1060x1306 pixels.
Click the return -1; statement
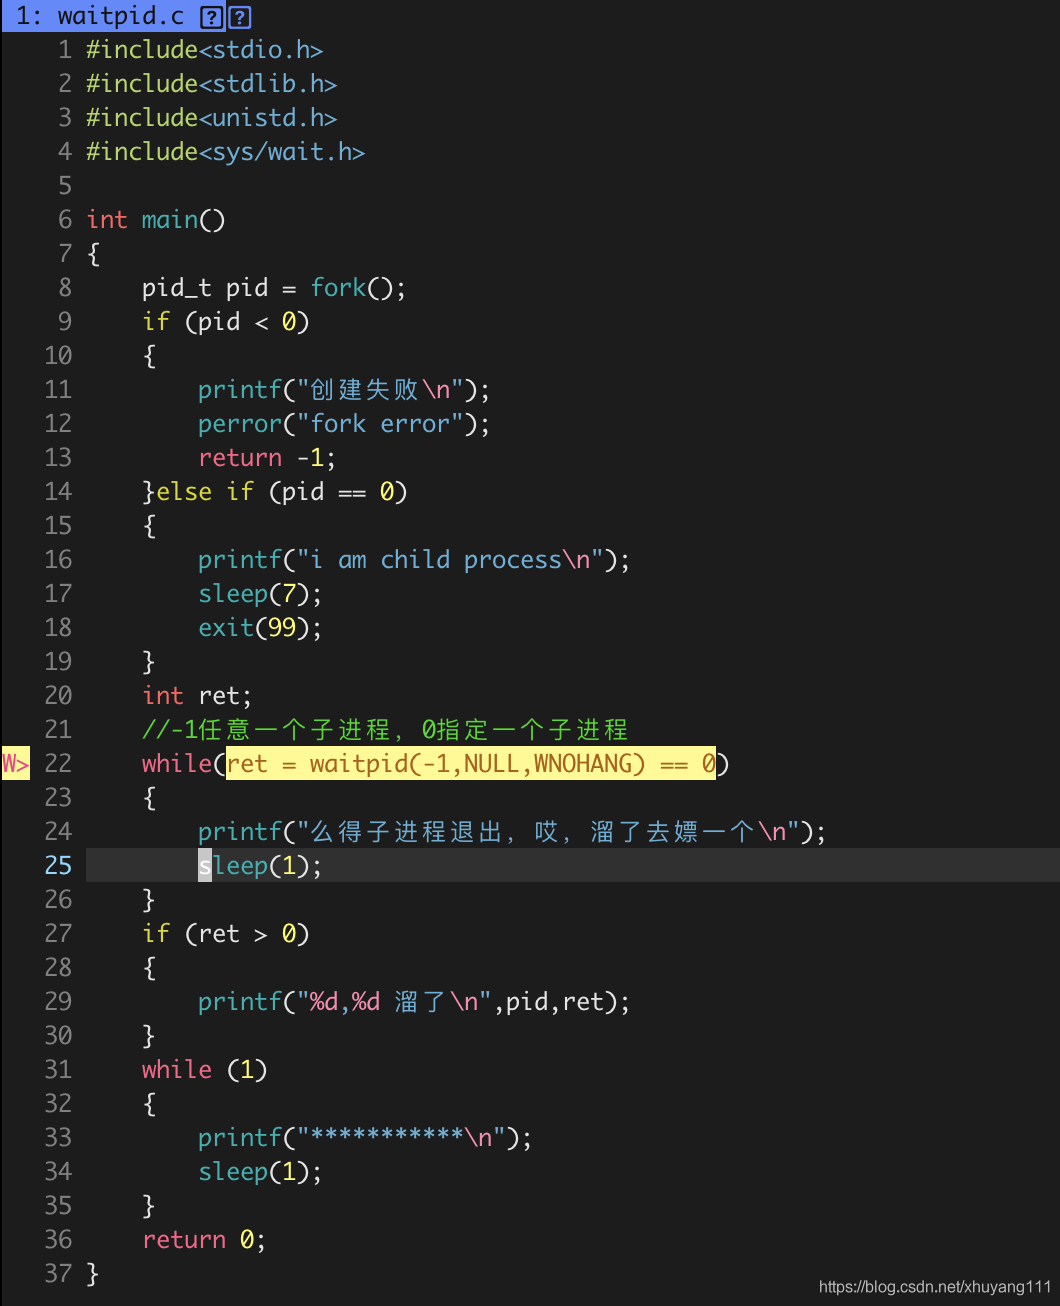(x=267, y=458)
